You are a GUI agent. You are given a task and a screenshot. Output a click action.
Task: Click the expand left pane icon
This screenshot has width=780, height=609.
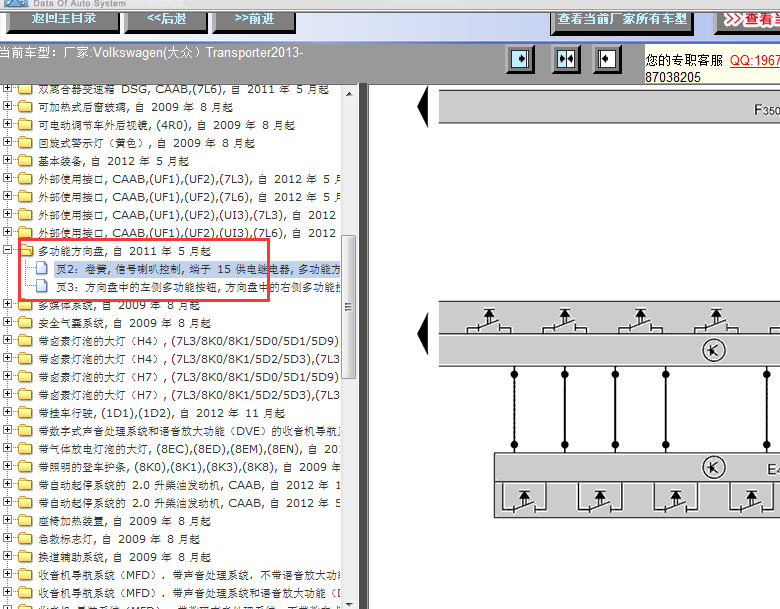607,59
